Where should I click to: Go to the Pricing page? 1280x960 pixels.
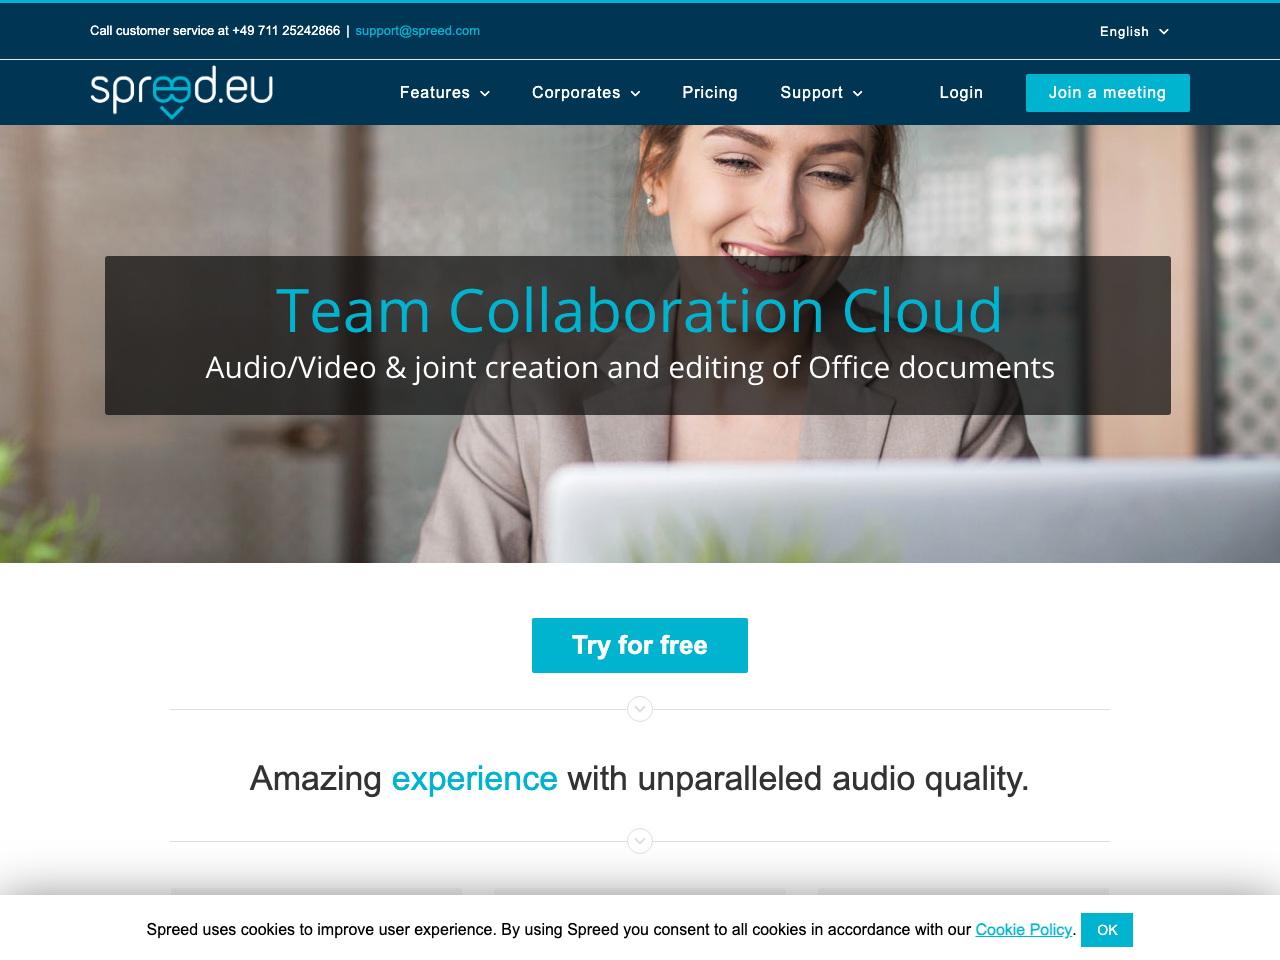point(710,93)
